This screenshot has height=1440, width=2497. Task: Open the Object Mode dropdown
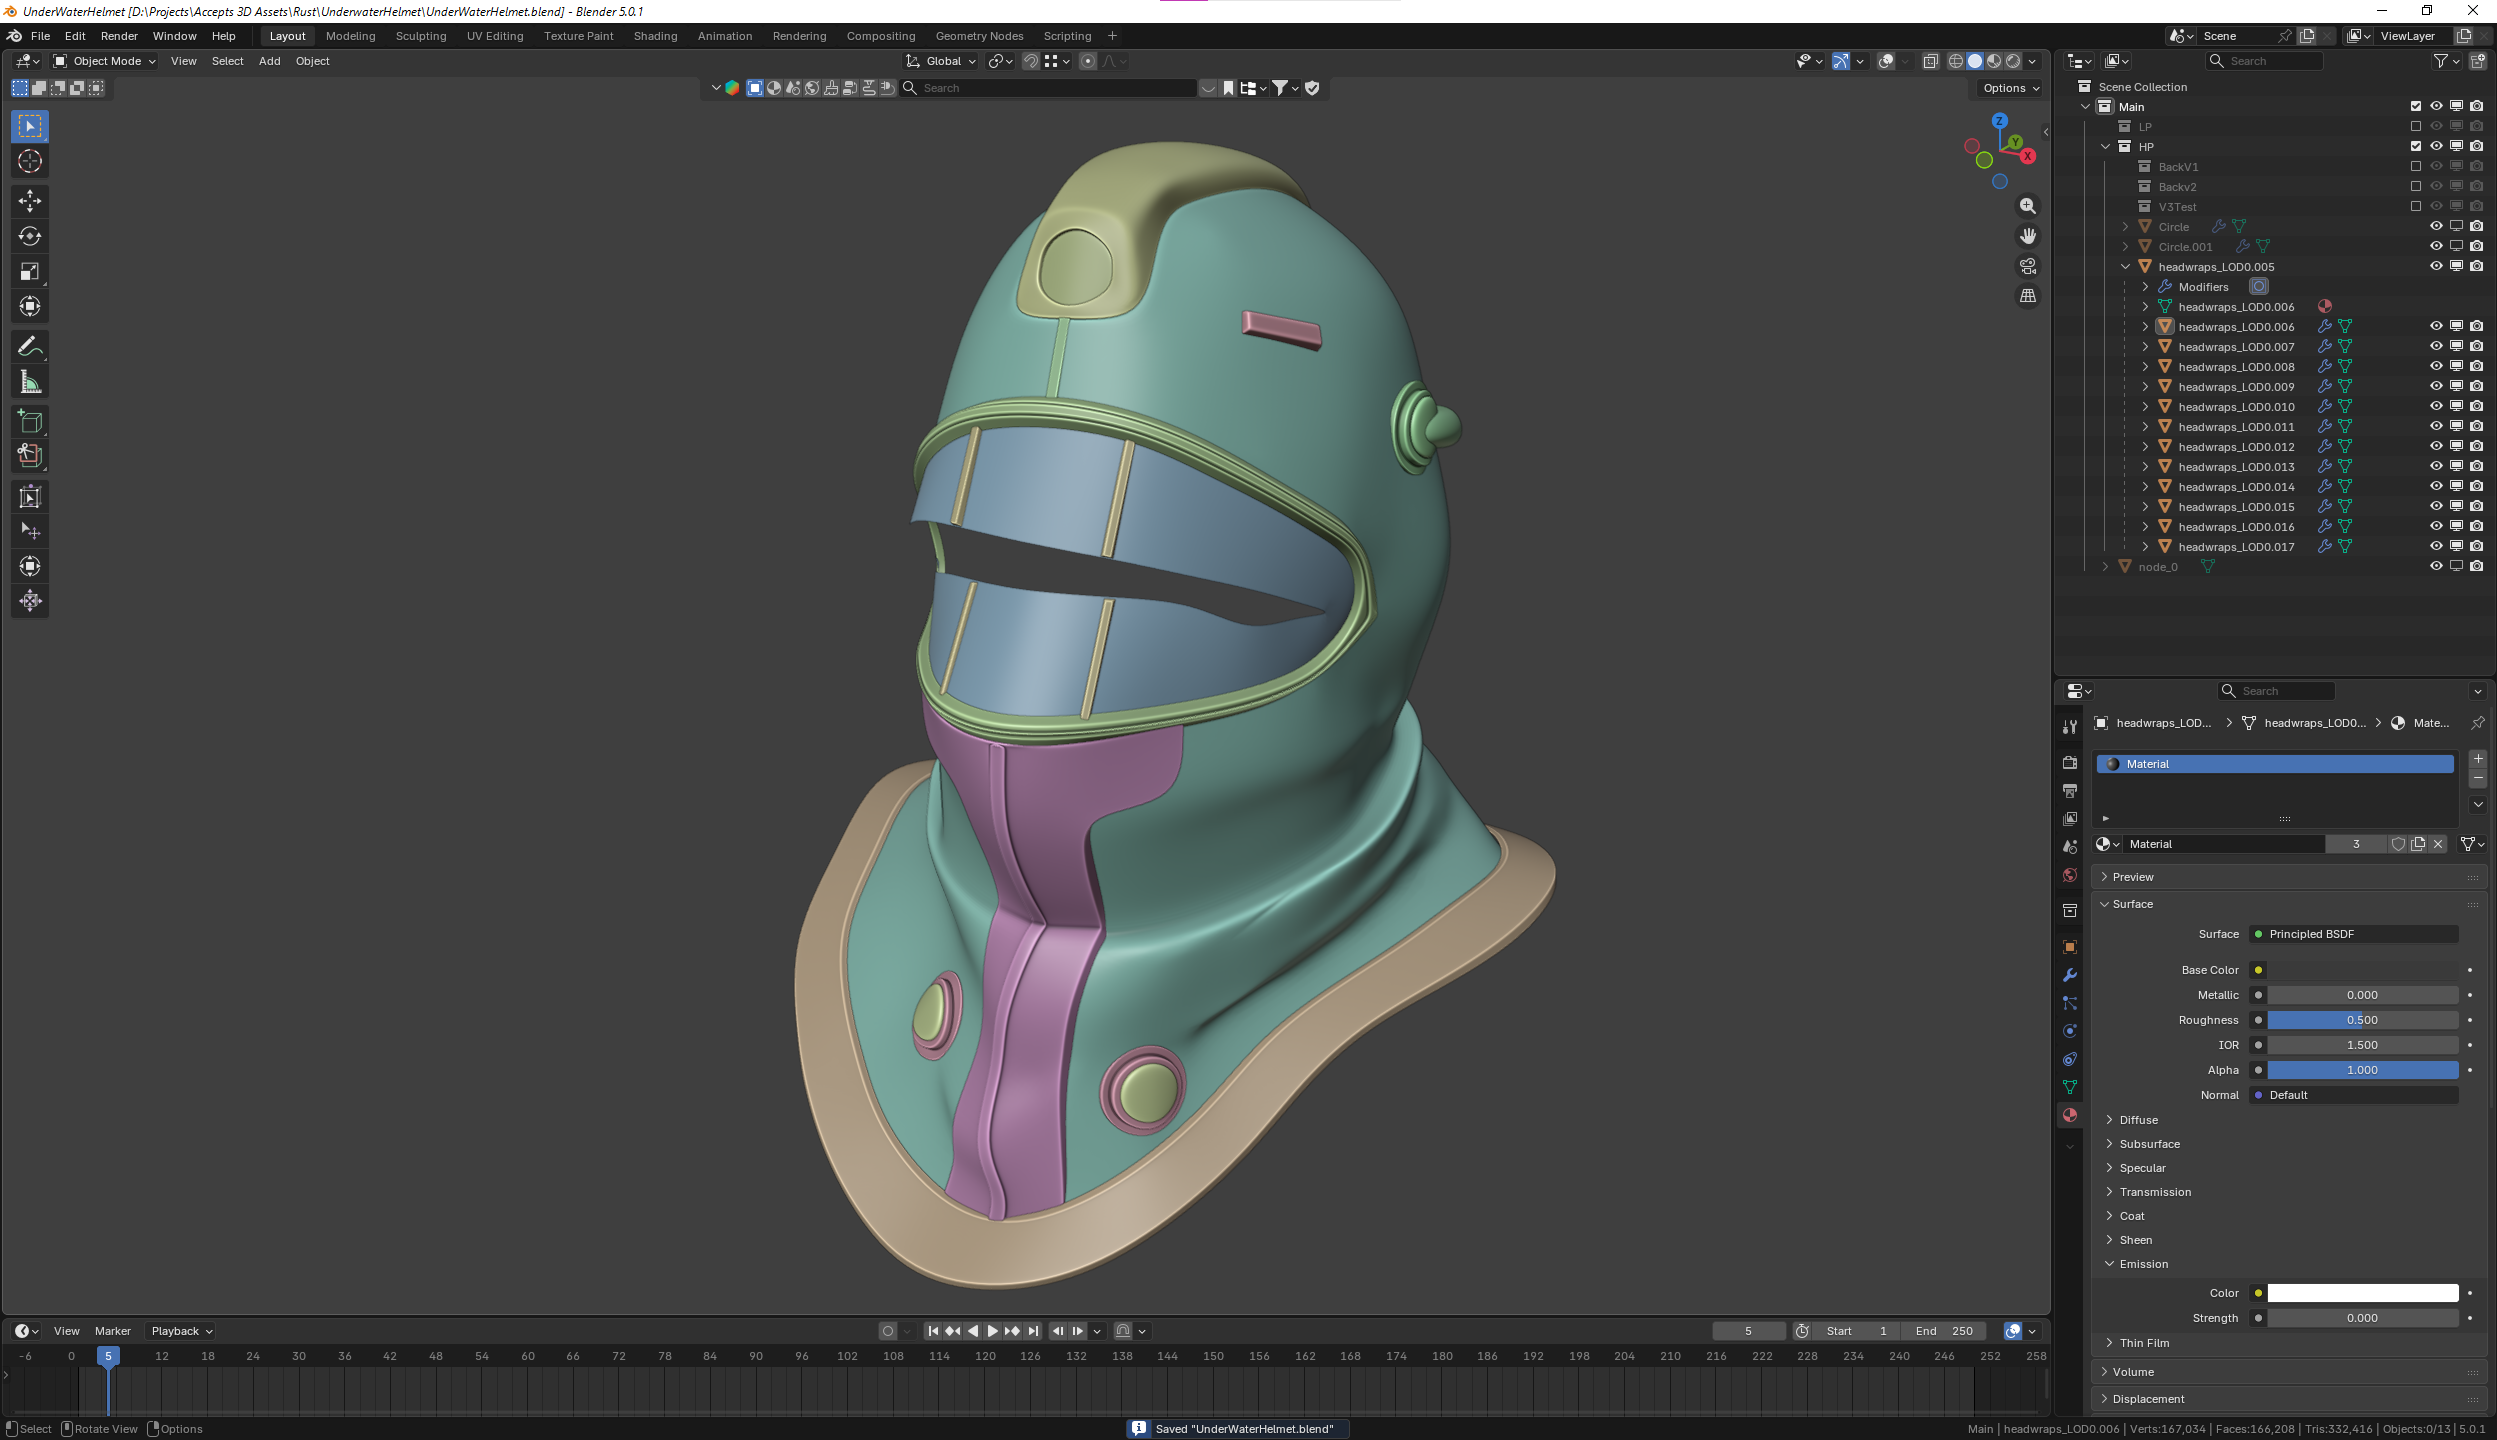pyautogui.click(x=106, y=61)
